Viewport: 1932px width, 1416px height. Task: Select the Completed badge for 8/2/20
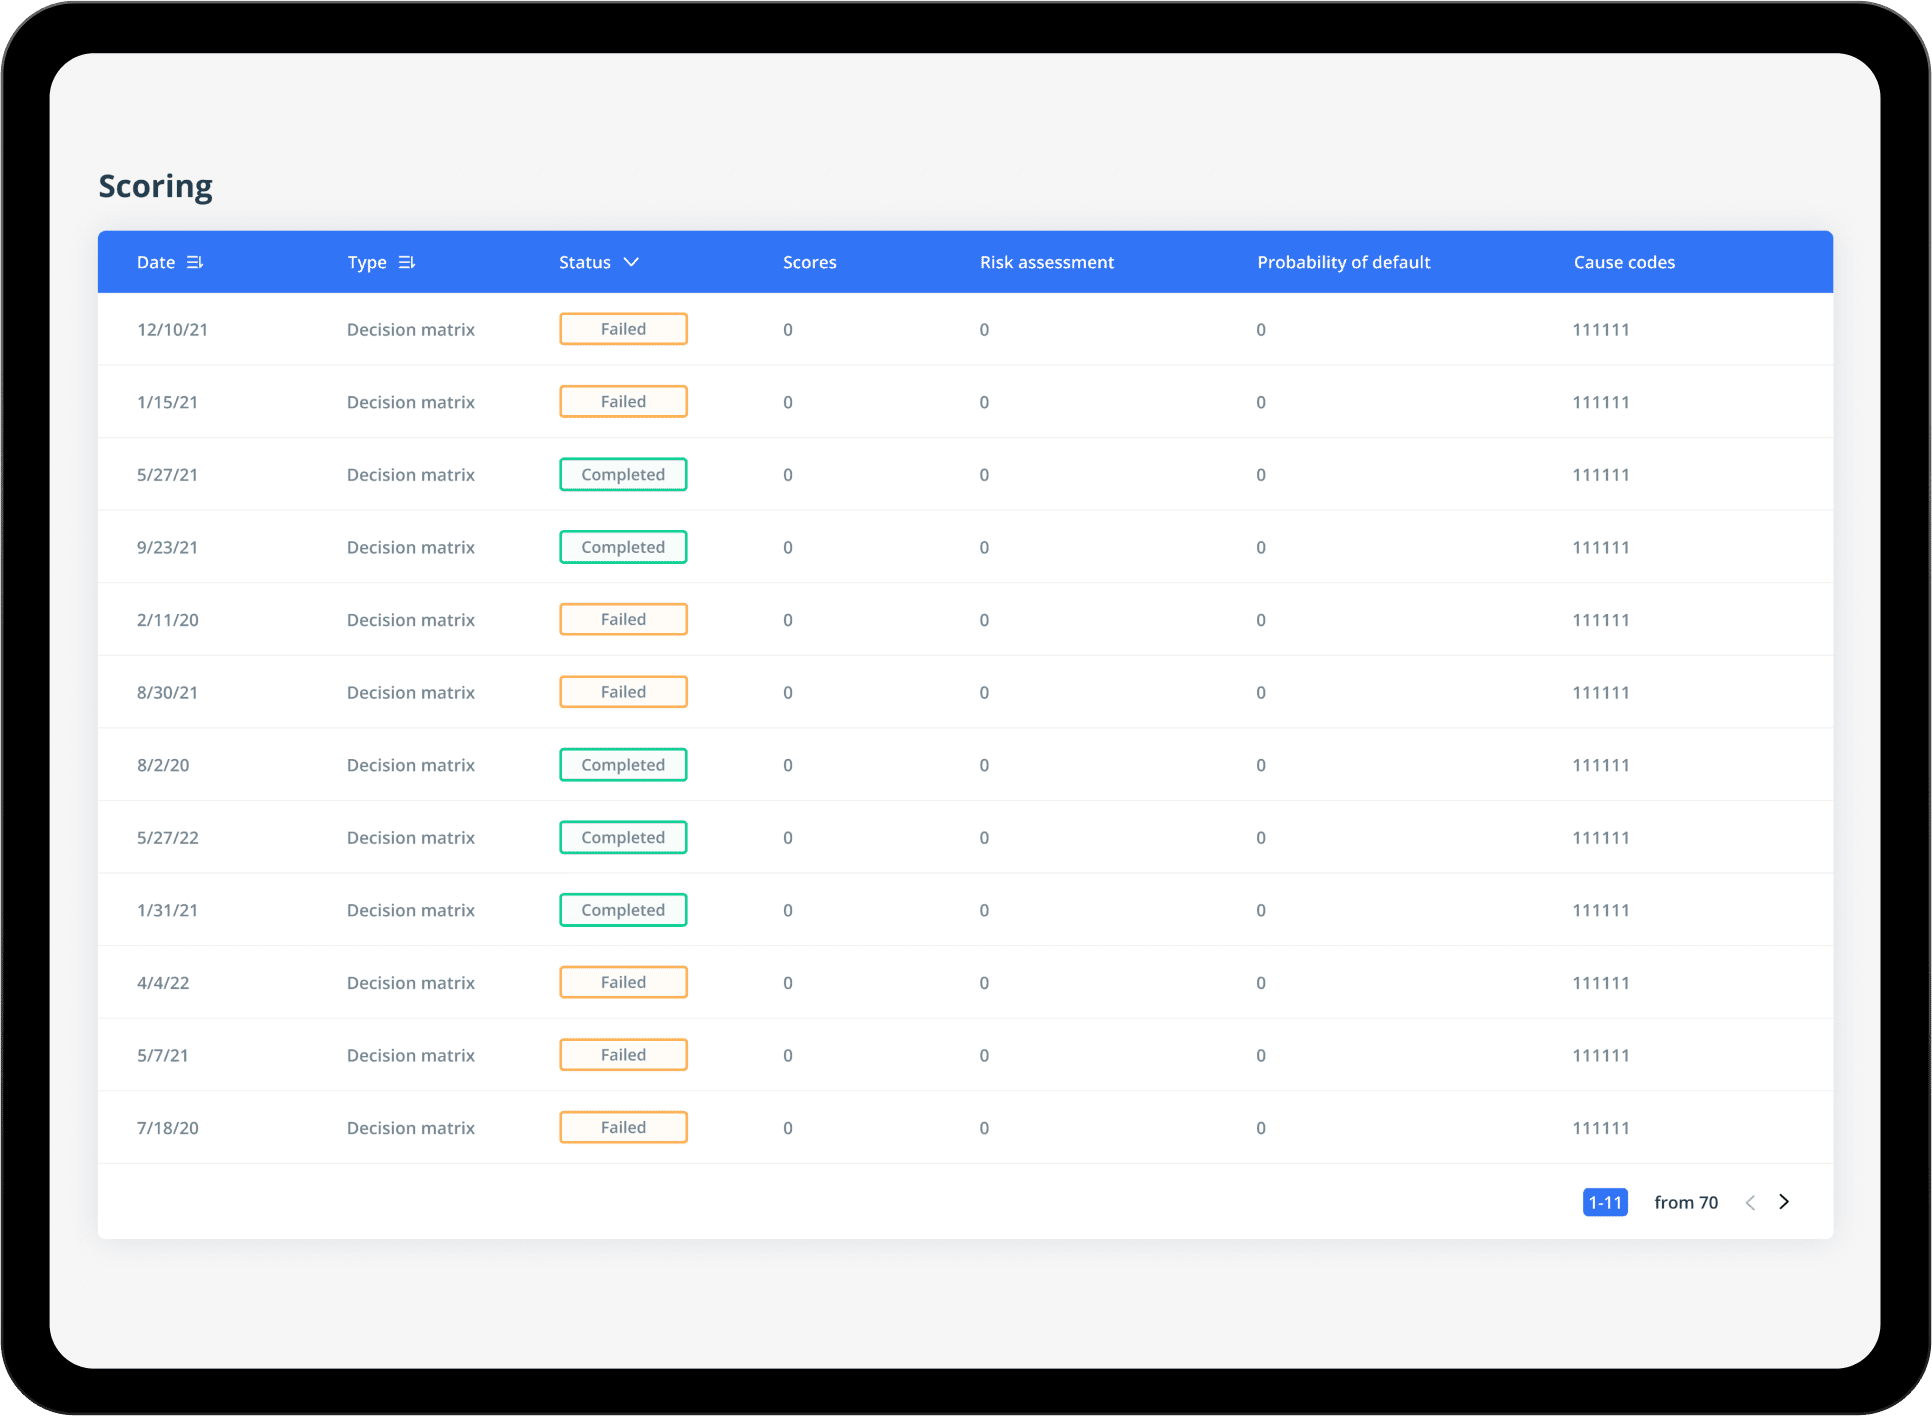pos(623,765)
